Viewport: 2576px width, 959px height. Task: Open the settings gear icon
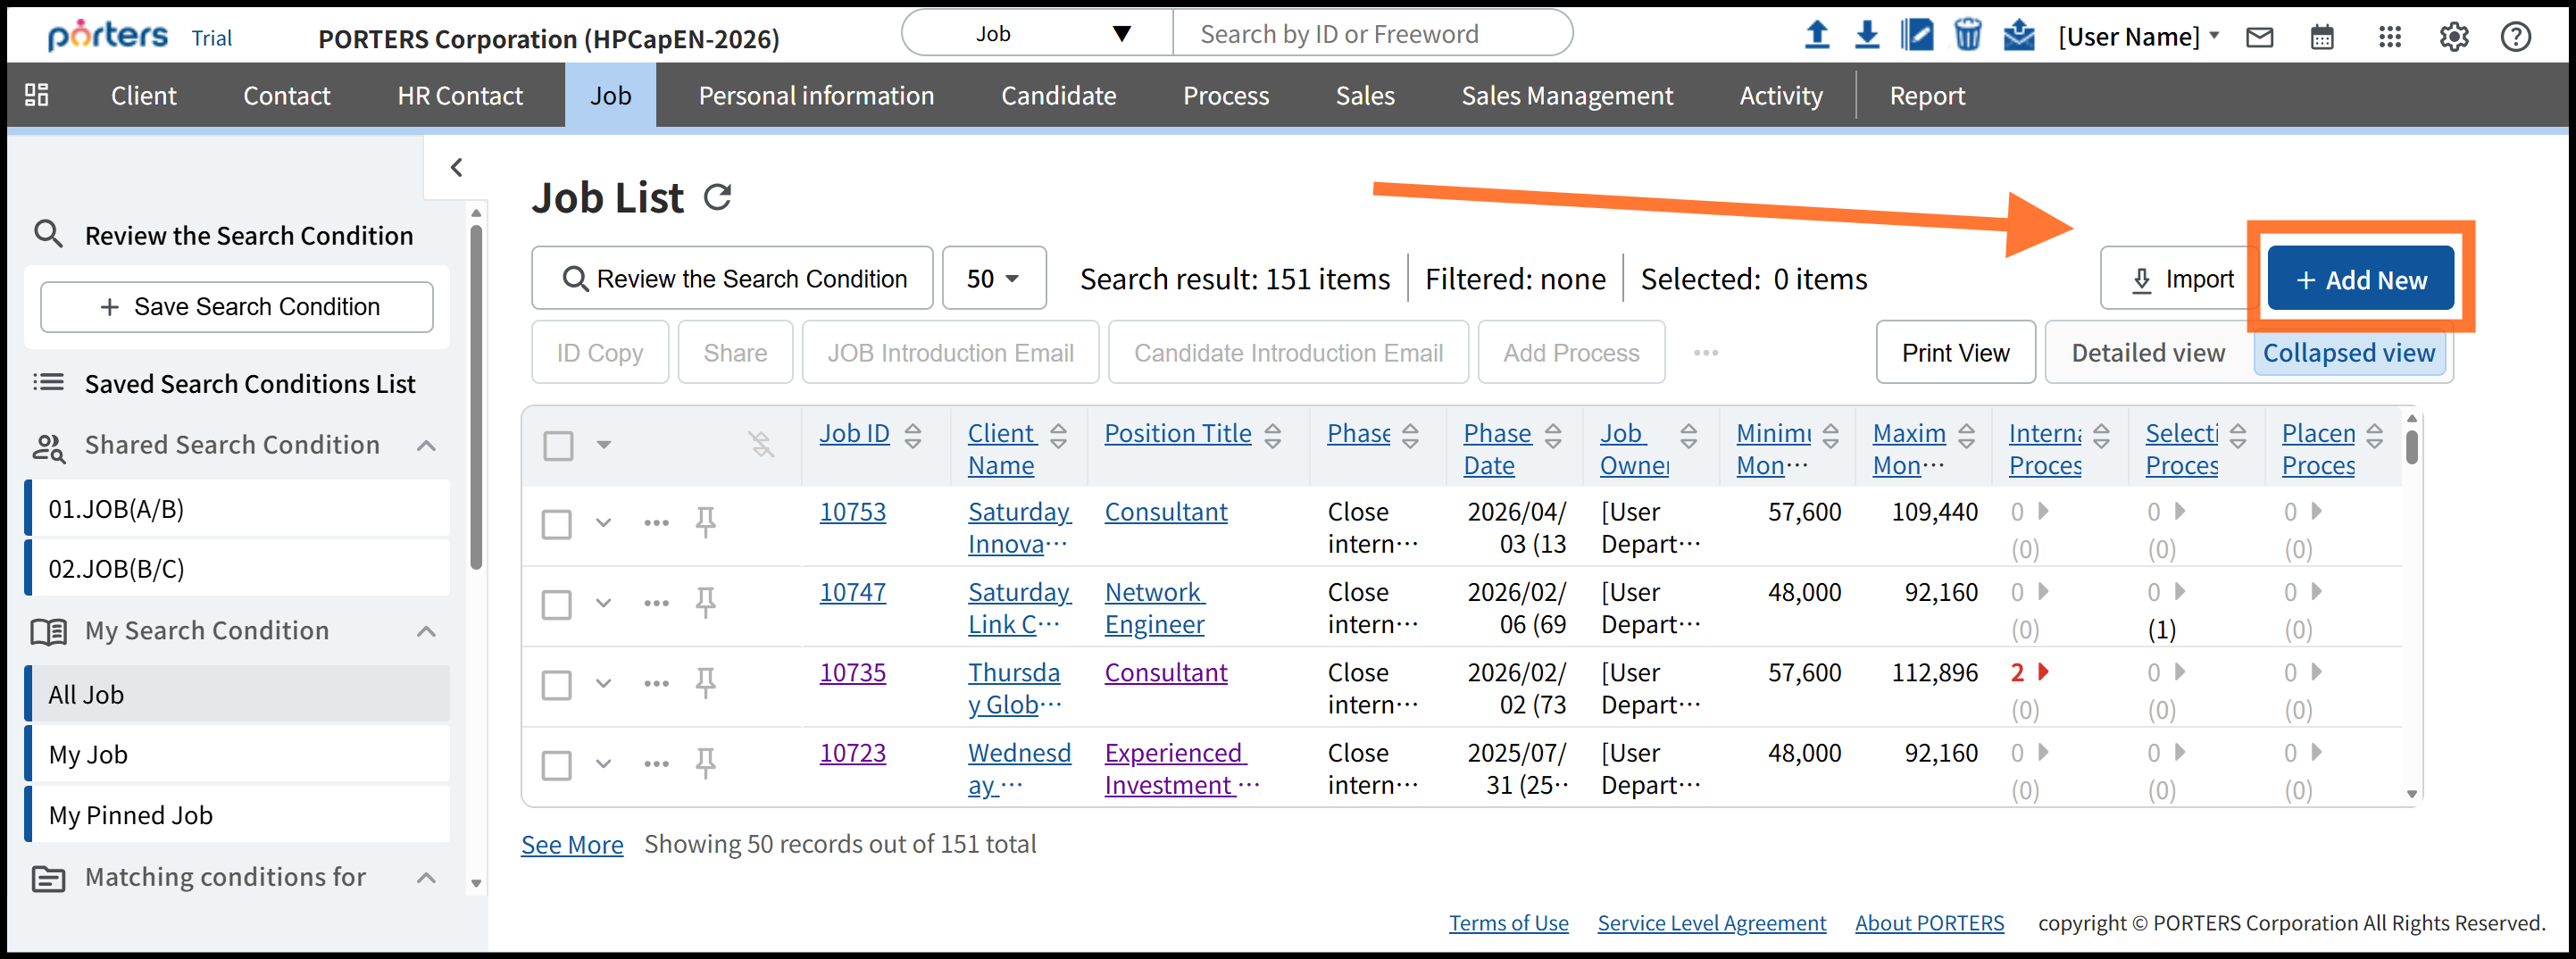pos(2453,37)
